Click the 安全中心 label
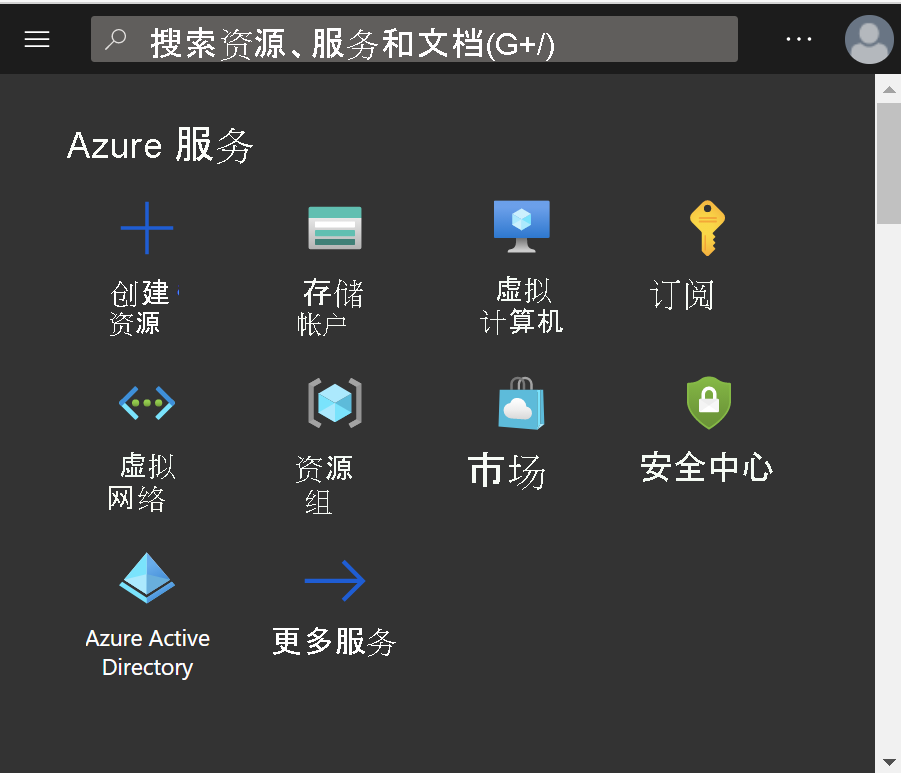 [707, 467]
